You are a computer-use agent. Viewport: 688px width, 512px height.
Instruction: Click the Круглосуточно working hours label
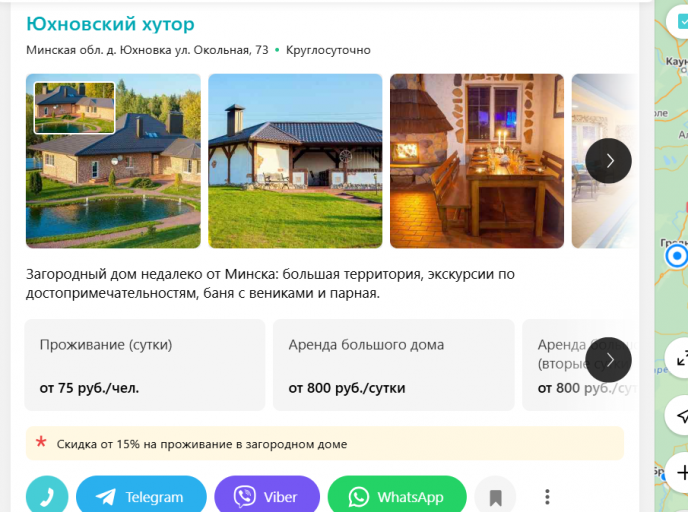click(x=328, y=50)
